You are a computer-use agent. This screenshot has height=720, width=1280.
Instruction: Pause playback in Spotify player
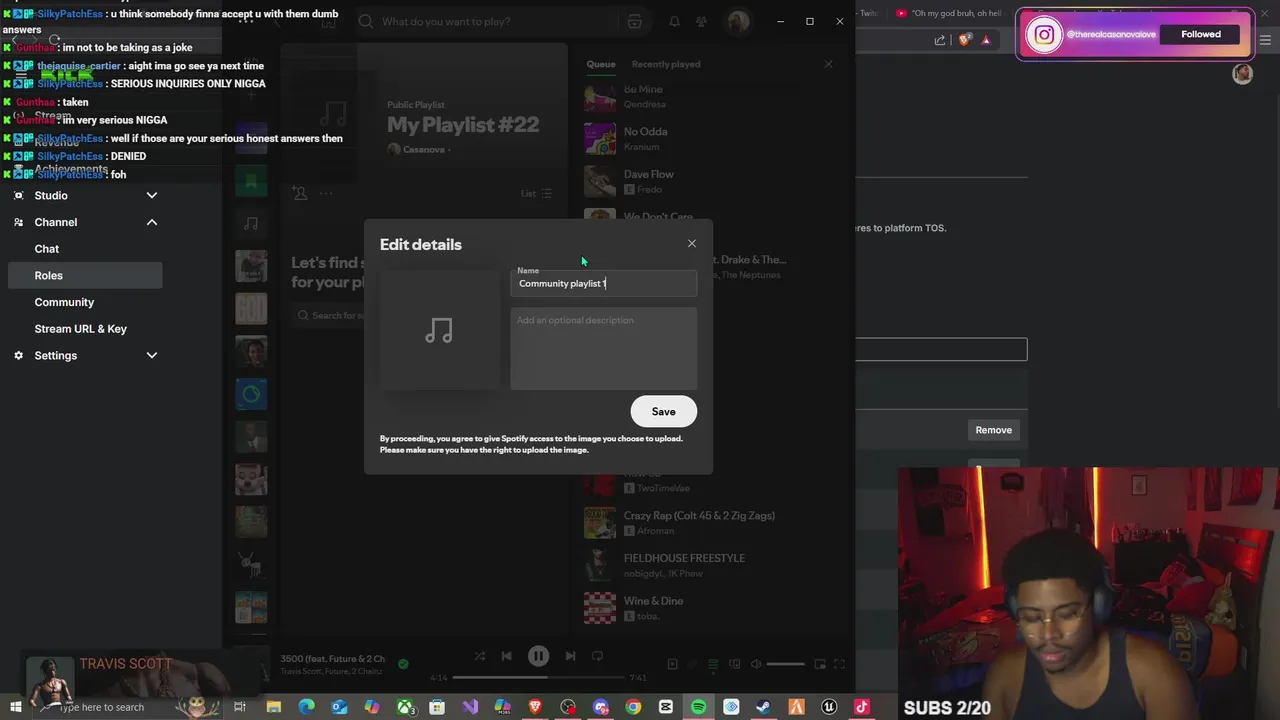538,656
